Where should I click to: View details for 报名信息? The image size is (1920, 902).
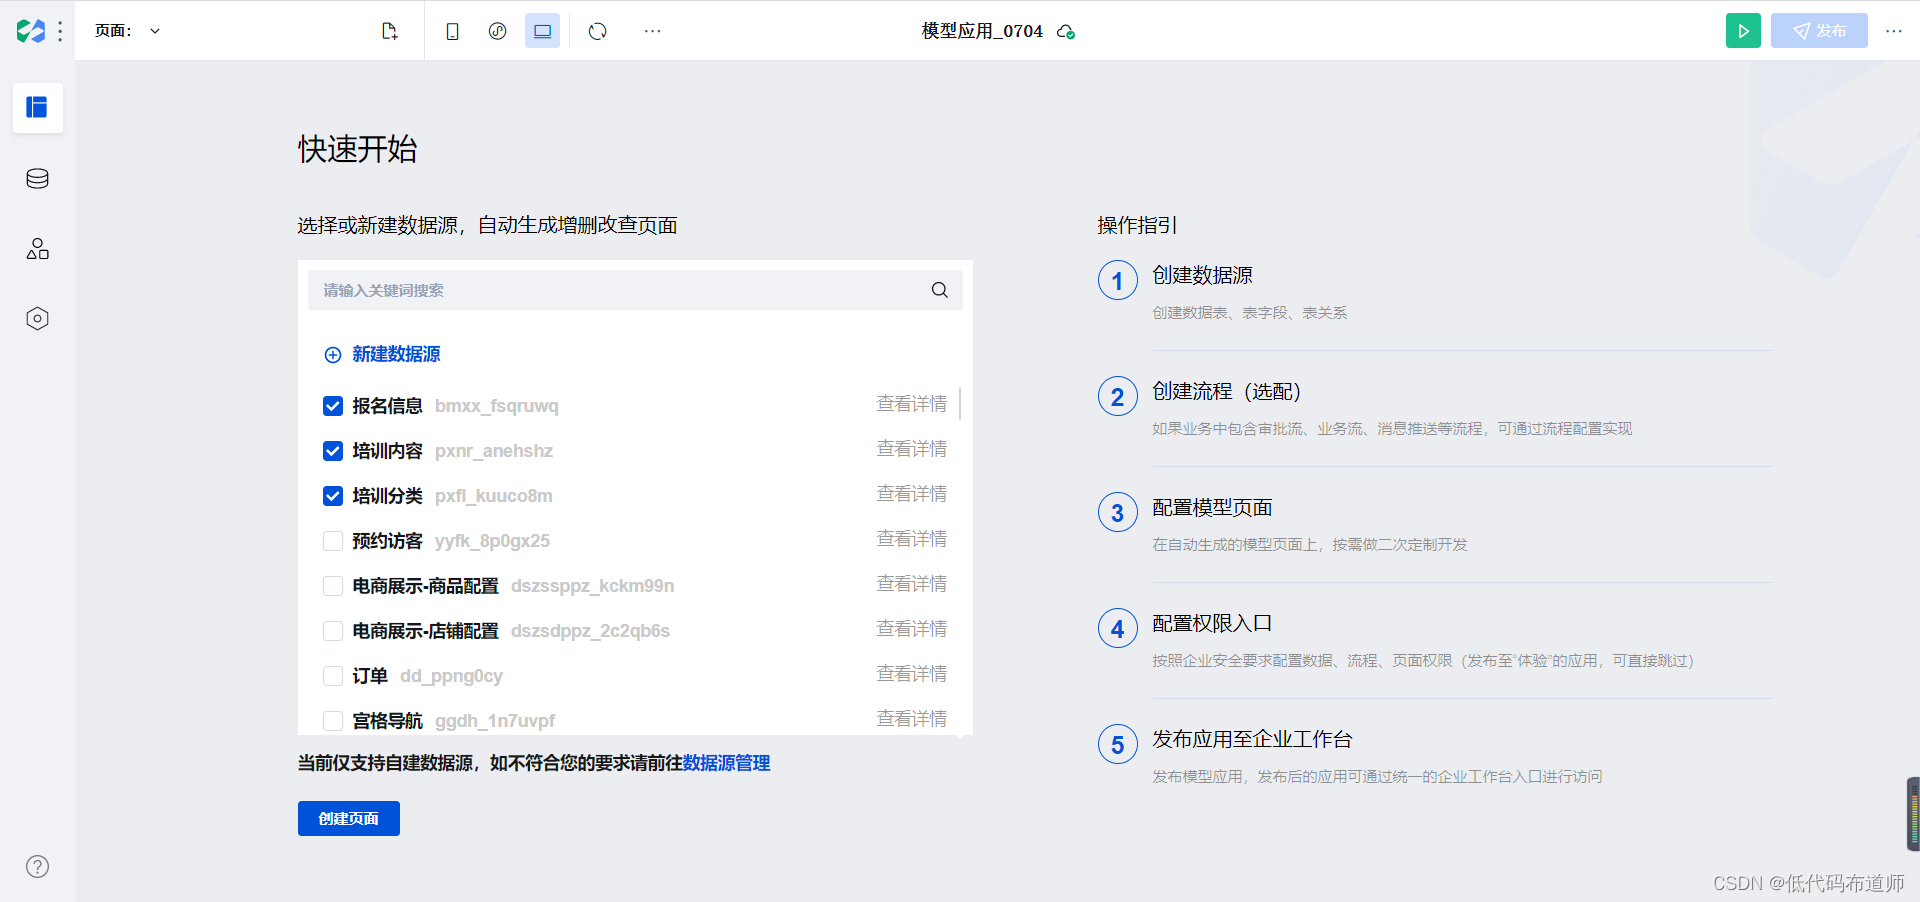(x=912, y=404)
